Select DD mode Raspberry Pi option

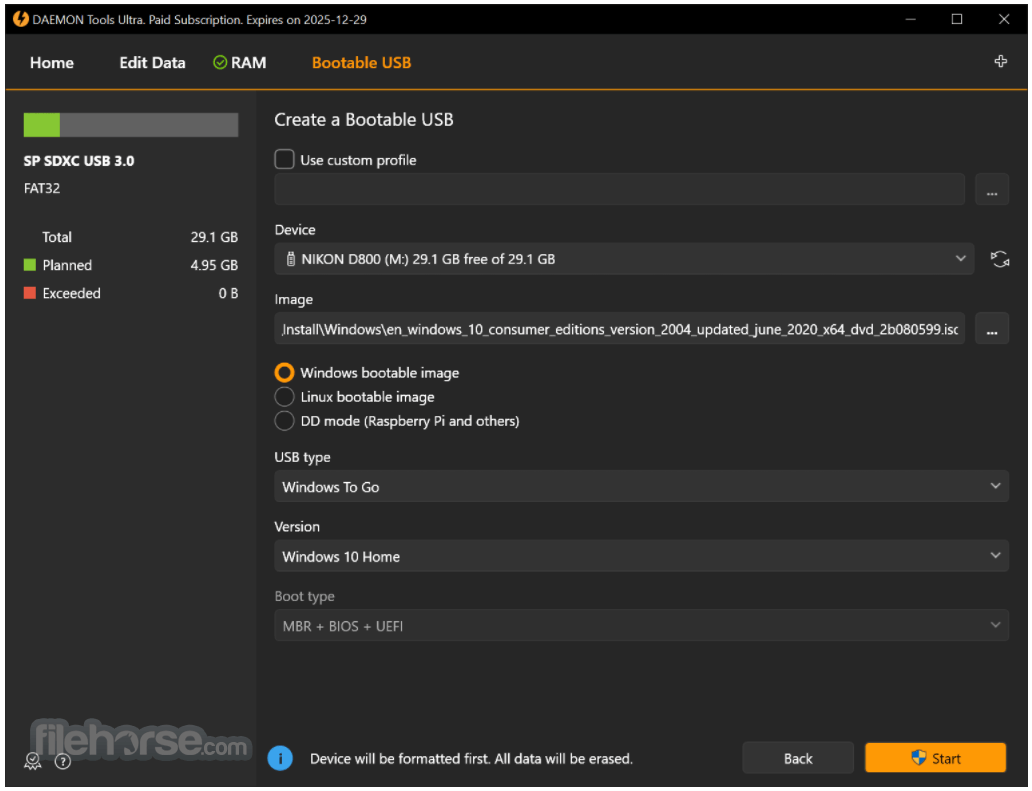284,421
